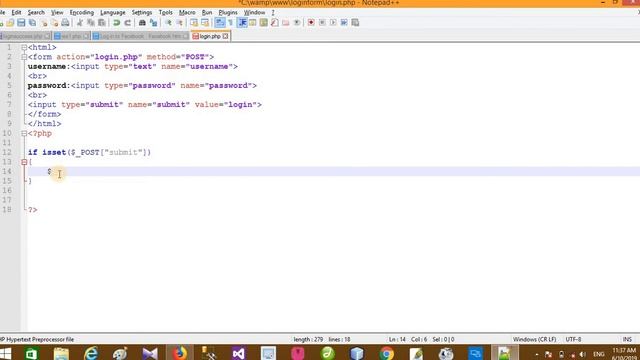Toggle Show all characters icon
Viewport: 640px width, 360px height.
click(x=231, y=22)
